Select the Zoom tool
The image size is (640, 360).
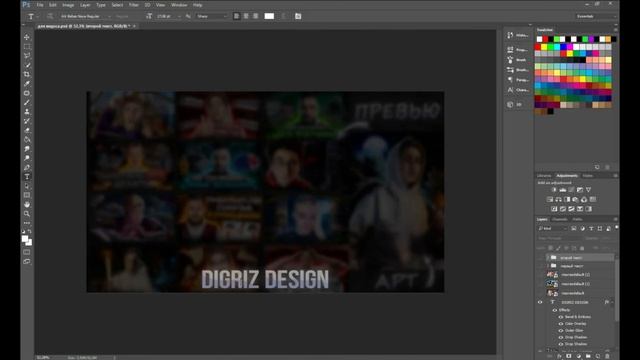pyautogui.click(x=27, y=214)
